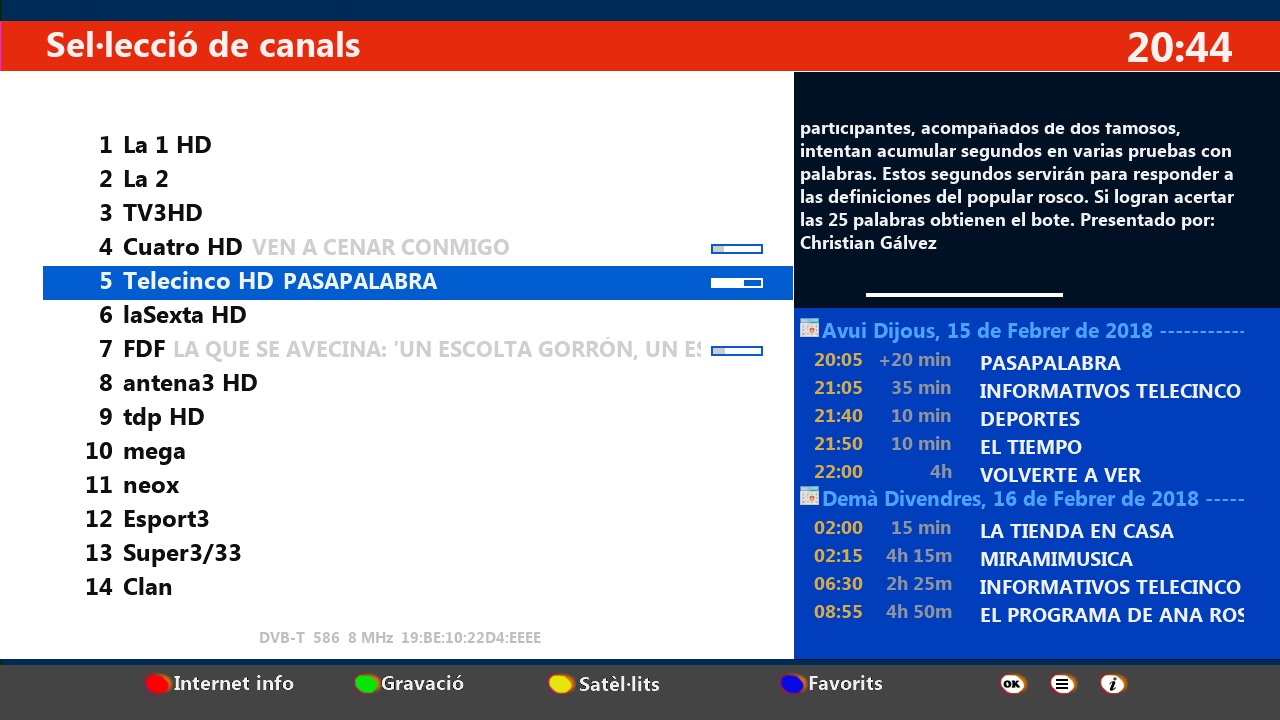
Task: Click description scroll indicator bar
Action: coord(964,295)
